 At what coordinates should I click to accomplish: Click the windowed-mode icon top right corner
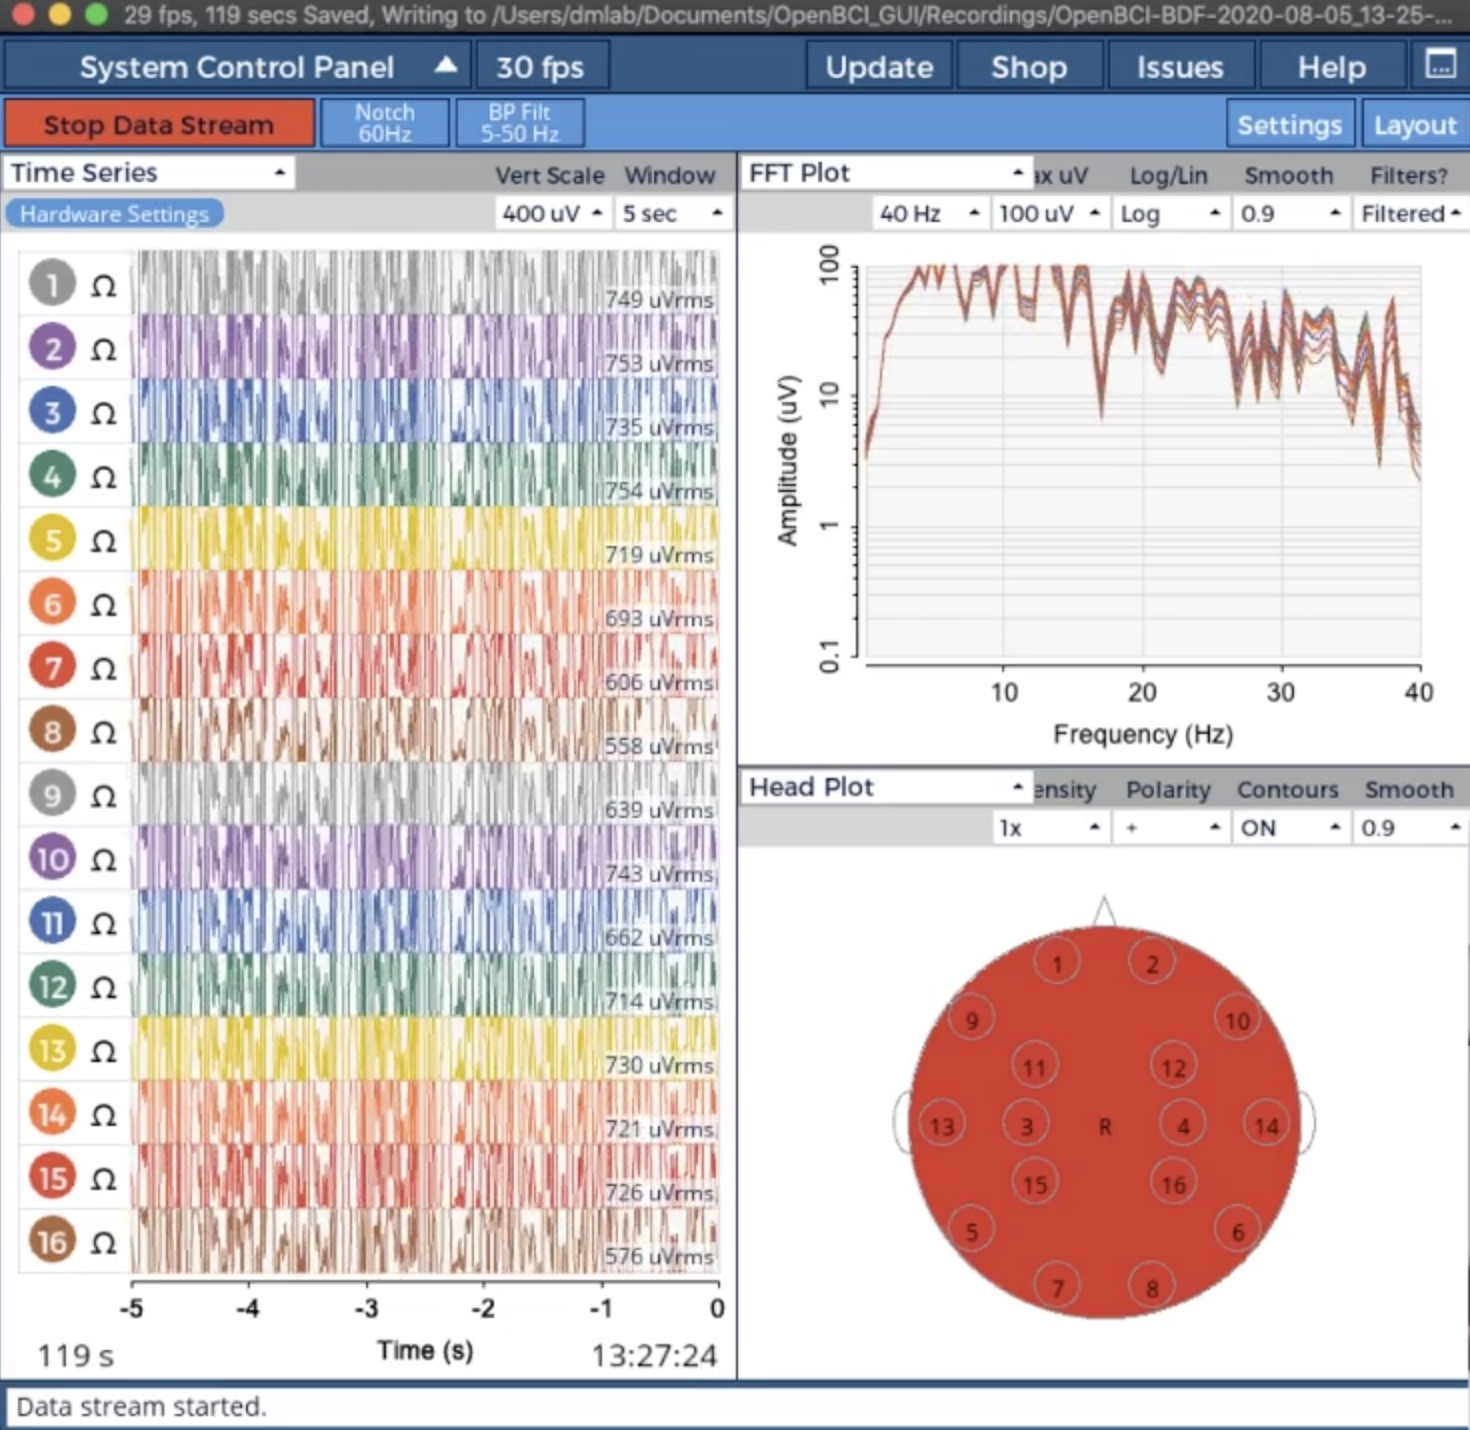tap(1440, 64)
